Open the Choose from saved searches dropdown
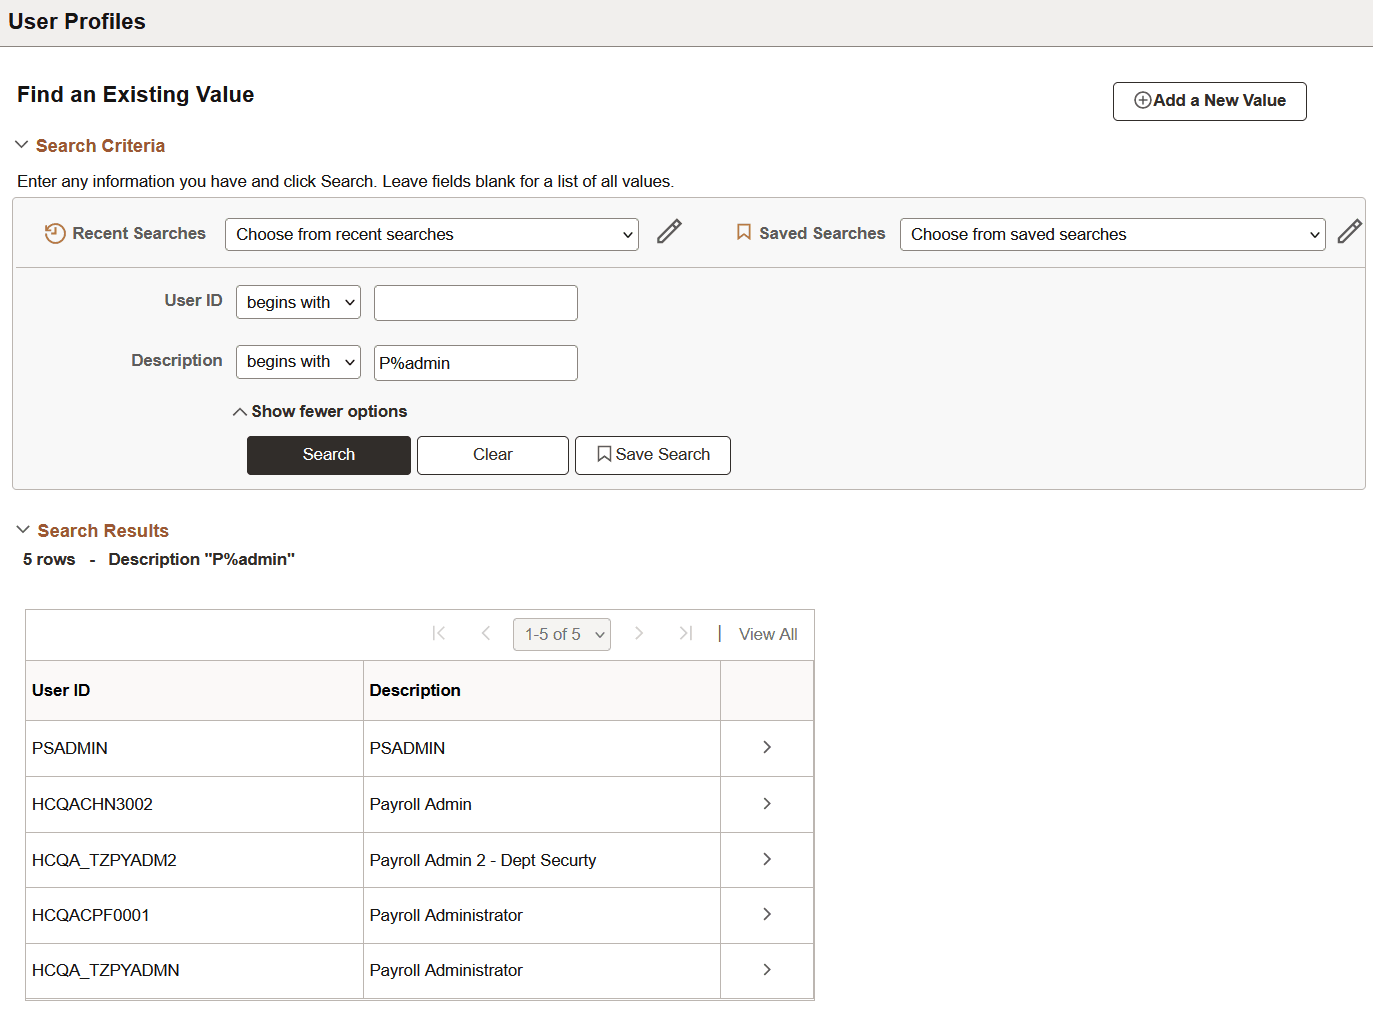1373x1009 pixels. pos(1111,234)
